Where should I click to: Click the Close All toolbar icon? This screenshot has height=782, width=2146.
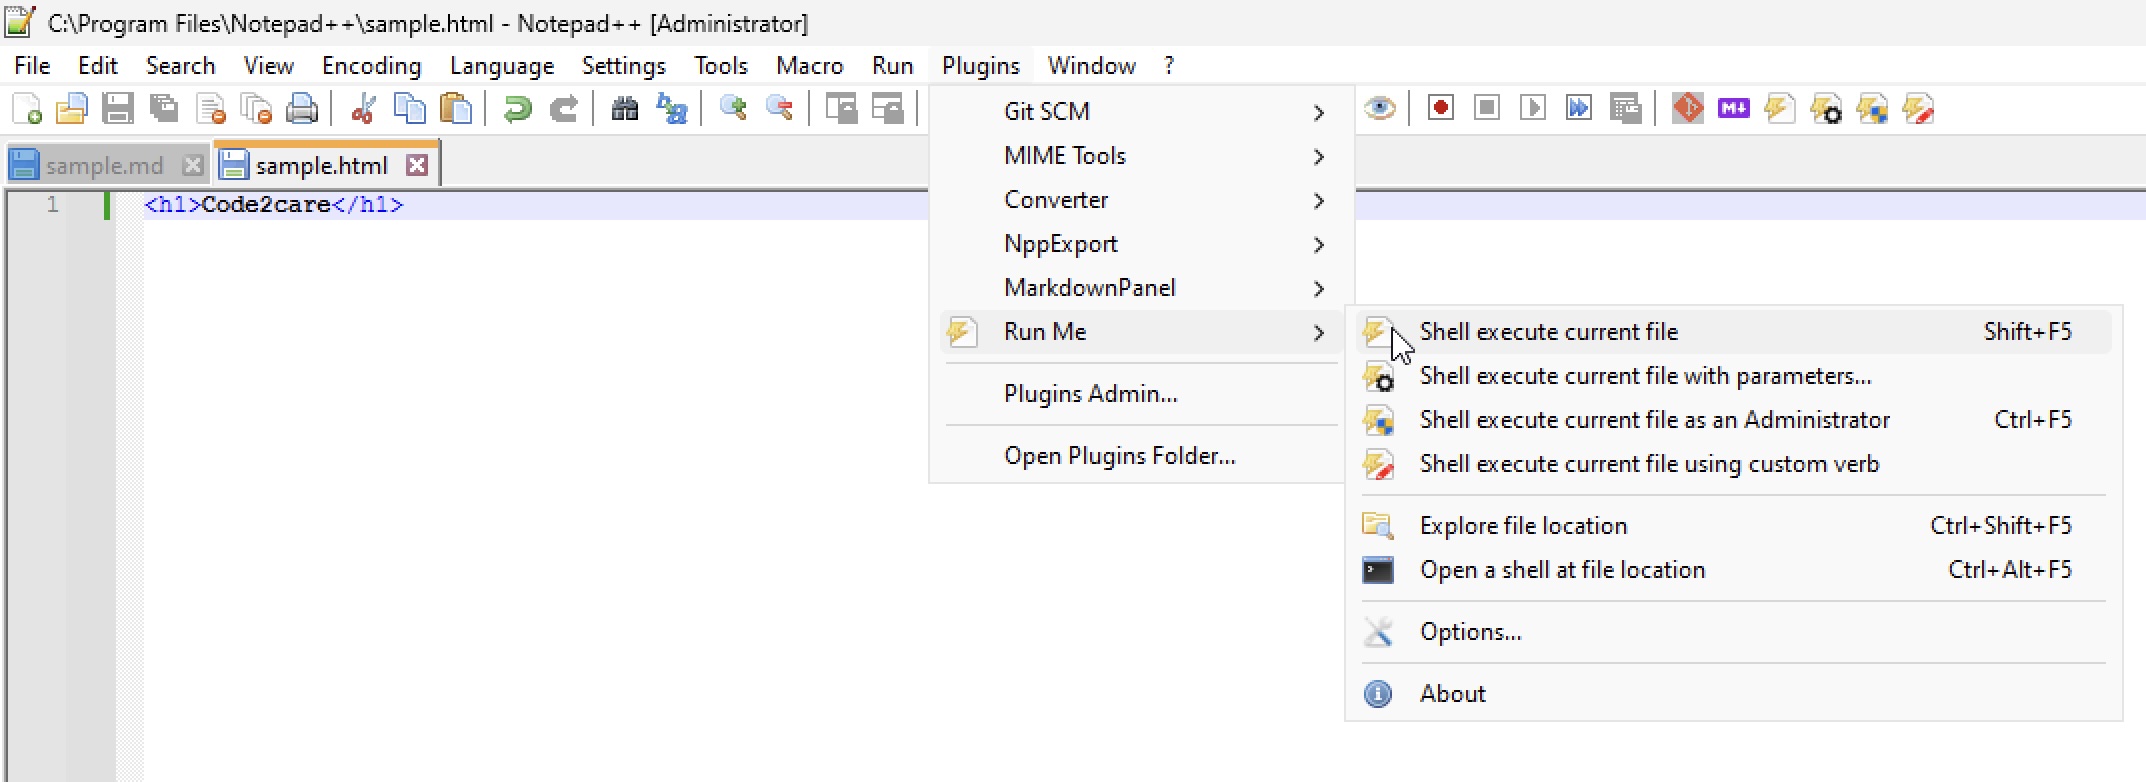256,108
